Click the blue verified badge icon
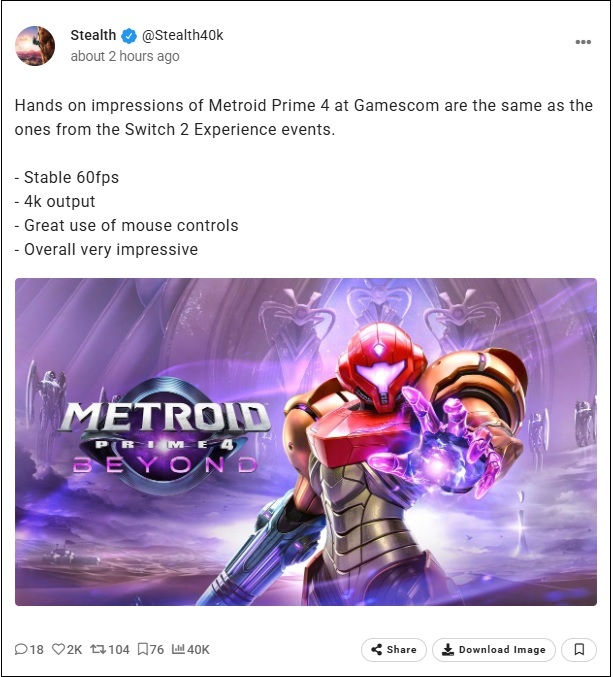Screen dimensions: 613x677 click(129, 36)
